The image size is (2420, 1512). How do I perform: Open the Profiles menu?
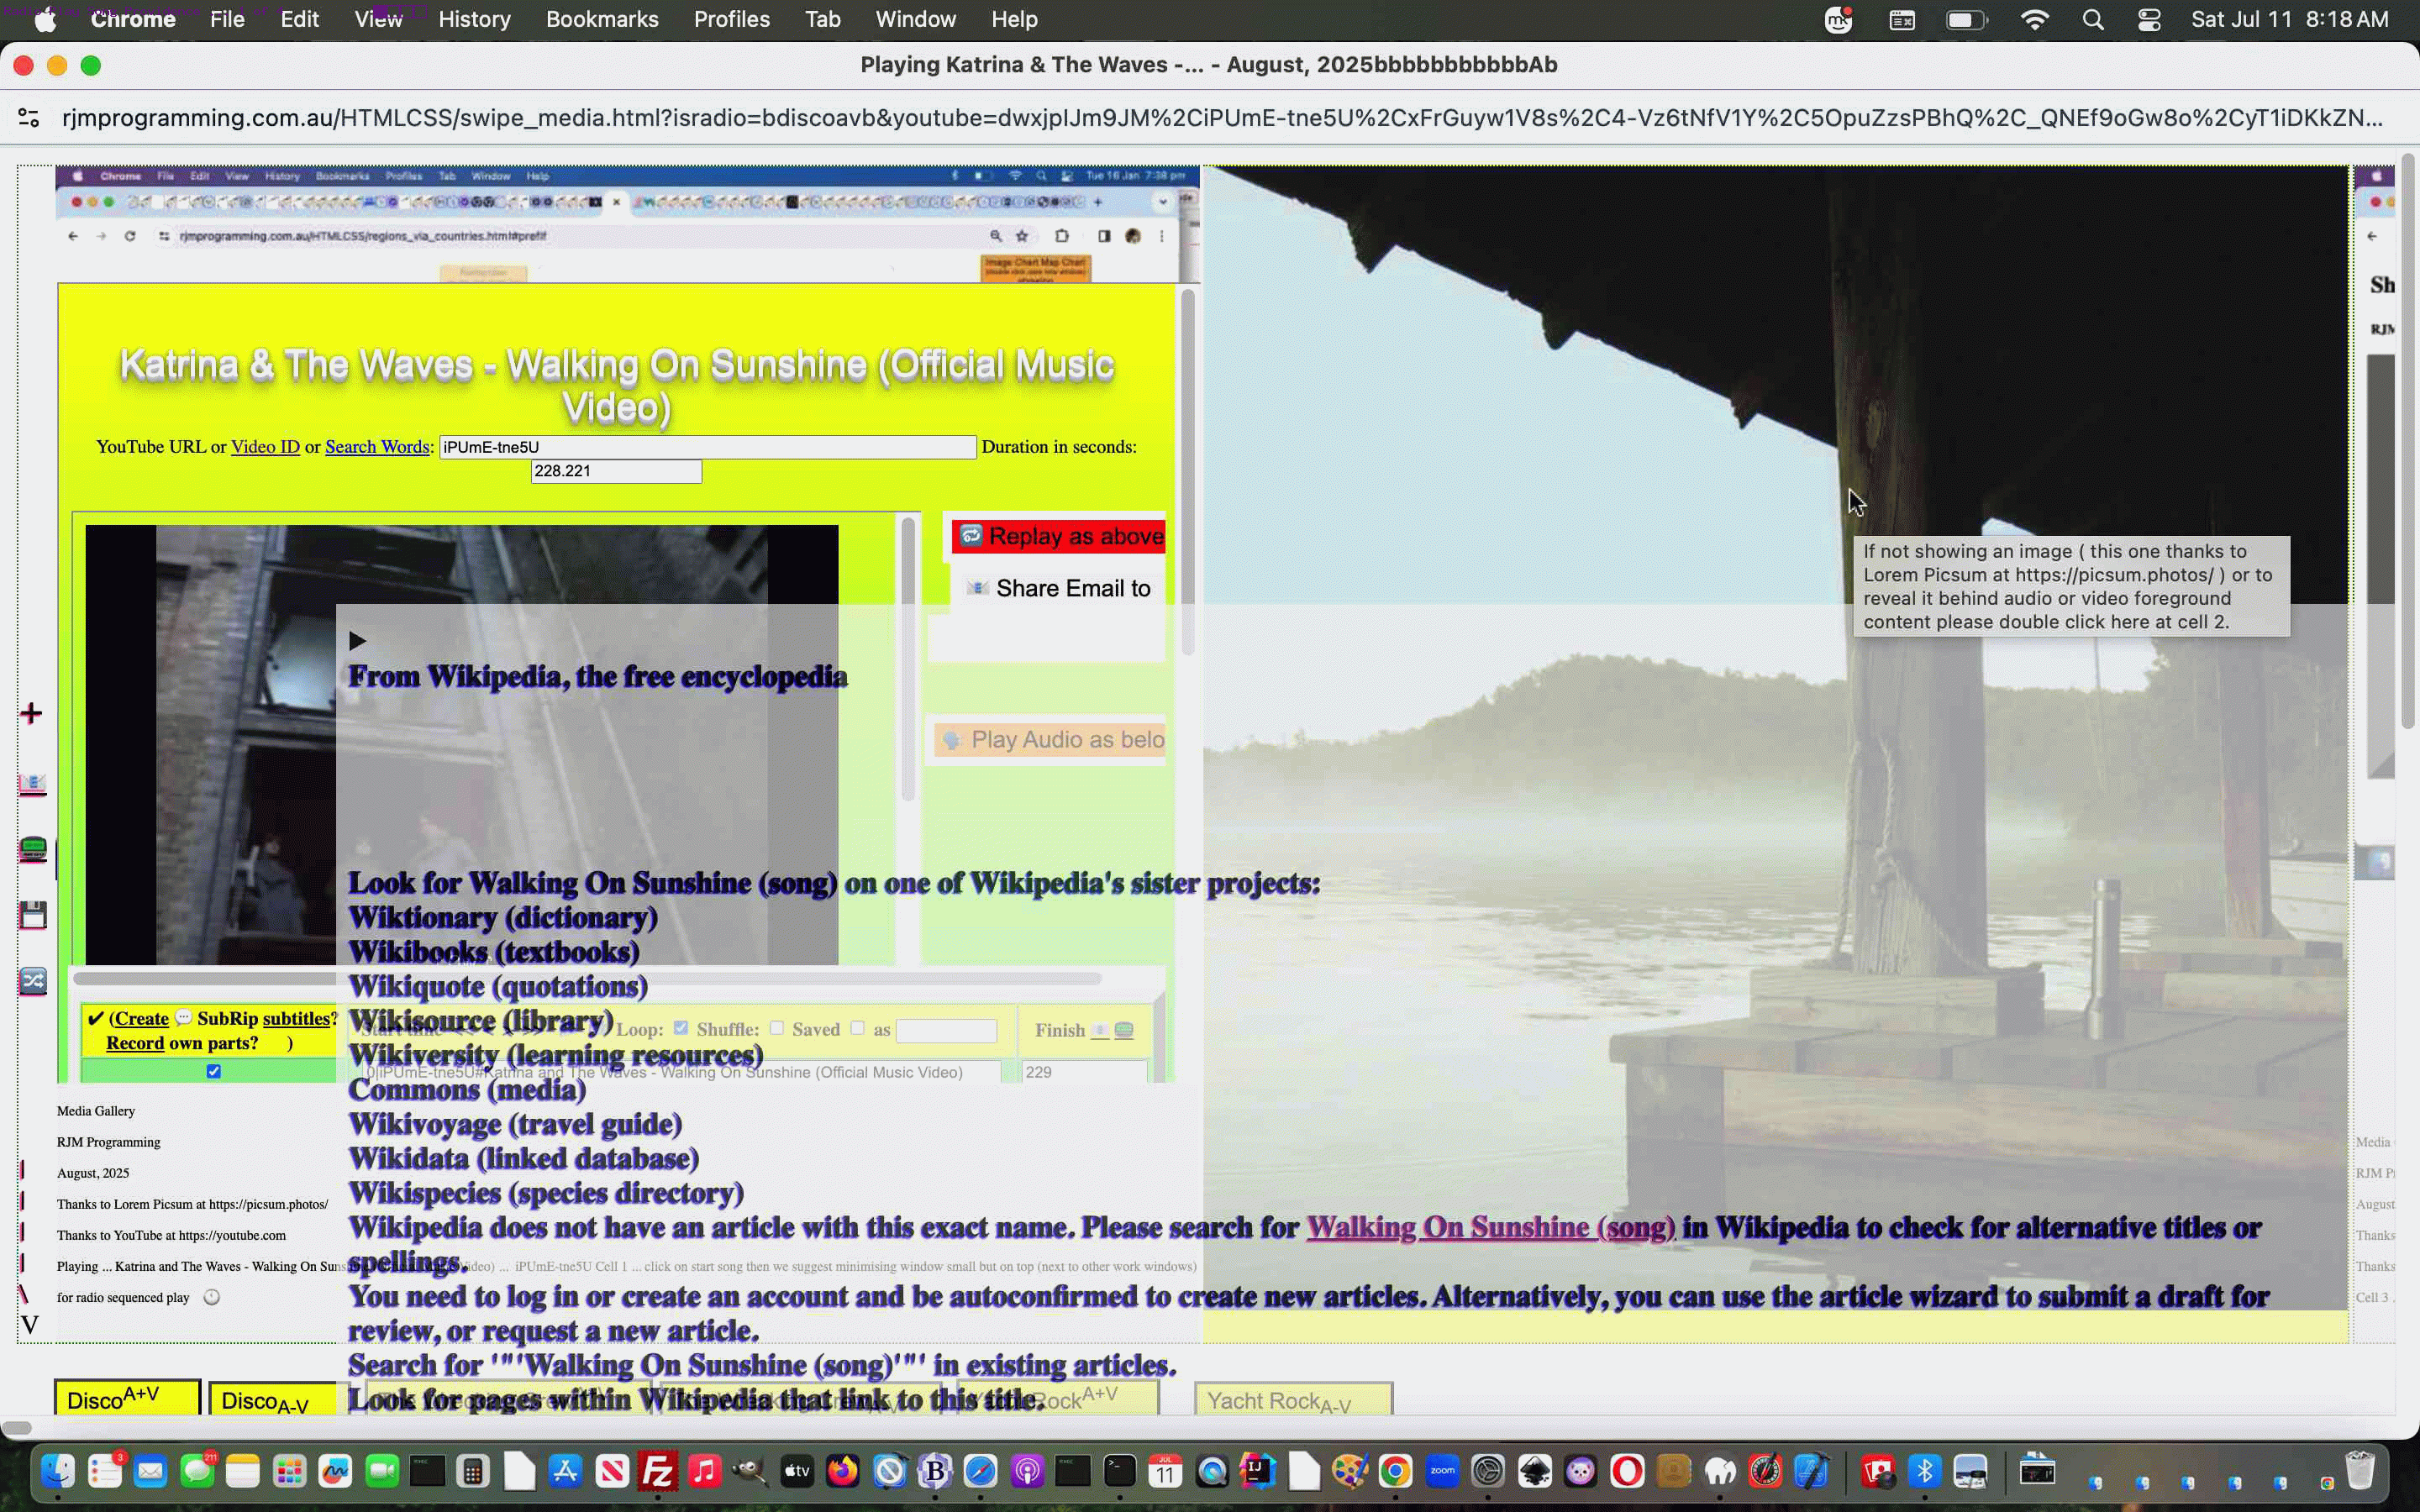[732, 20]
